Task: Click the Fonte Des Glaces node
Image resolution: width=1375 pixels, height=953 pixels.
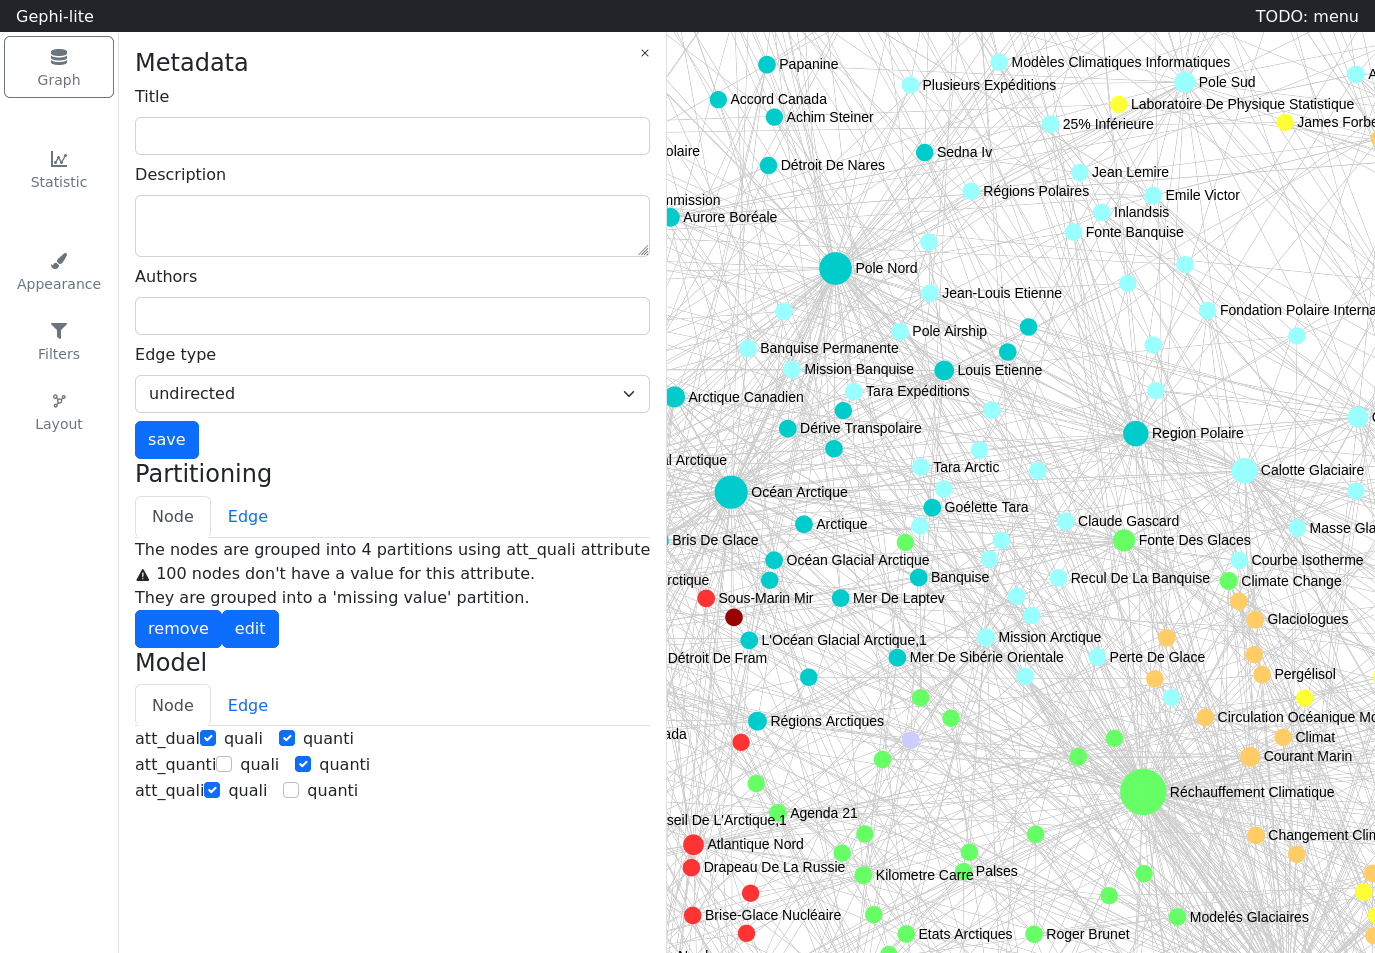Action: [1124, 540]
